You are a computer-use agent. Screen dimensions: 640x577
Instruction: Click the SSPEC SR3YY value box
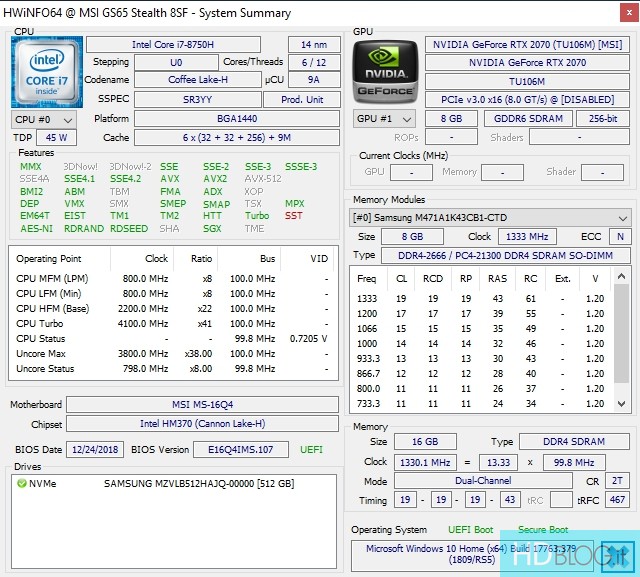click(x=202, y=99)
